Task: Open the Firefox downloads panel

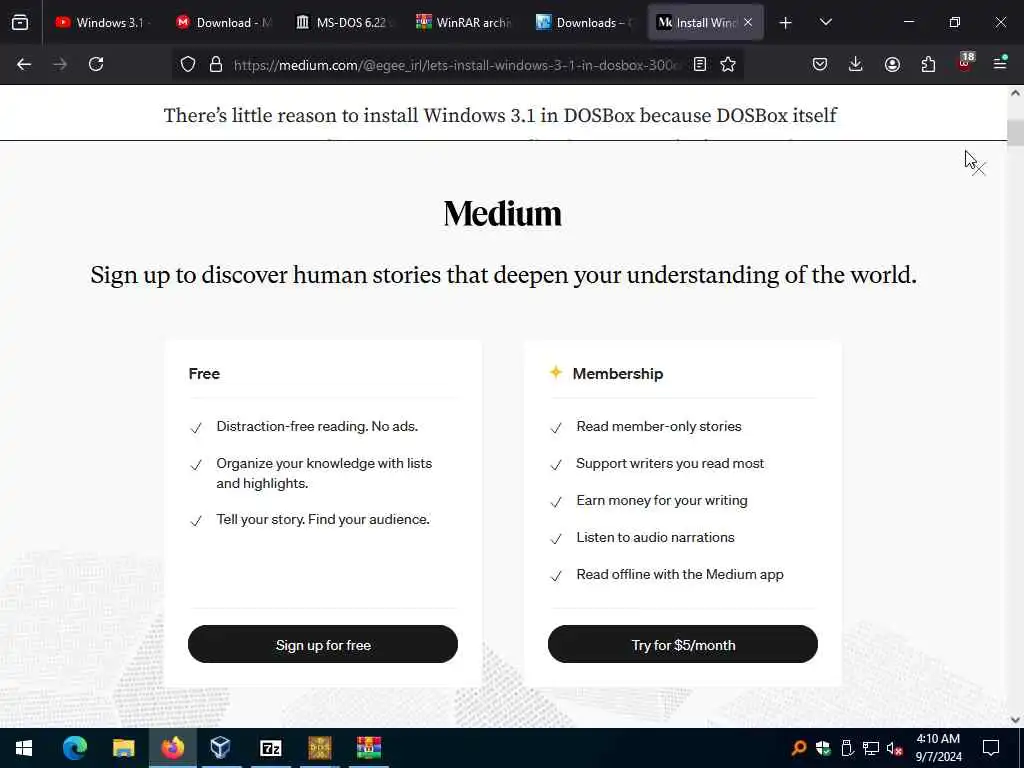Action: click(856, 64)
